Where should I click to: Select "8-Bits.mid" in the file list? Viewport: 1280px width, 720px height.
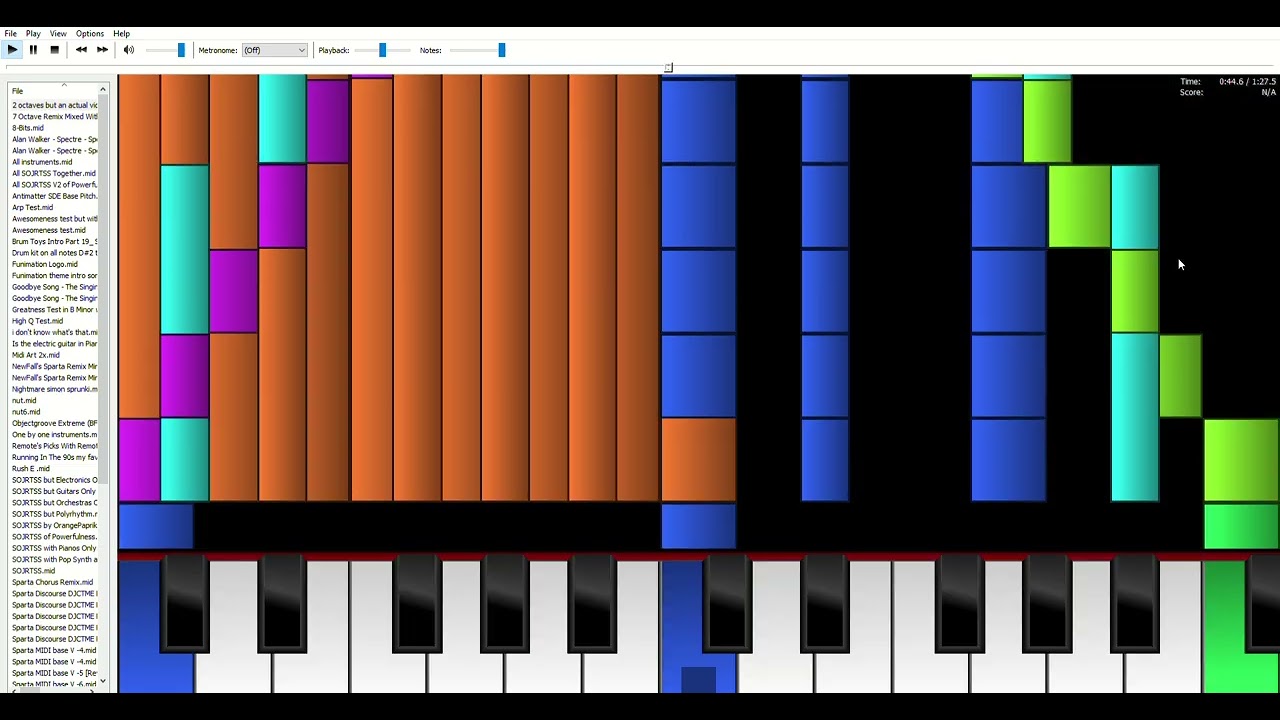coord(28,128)
